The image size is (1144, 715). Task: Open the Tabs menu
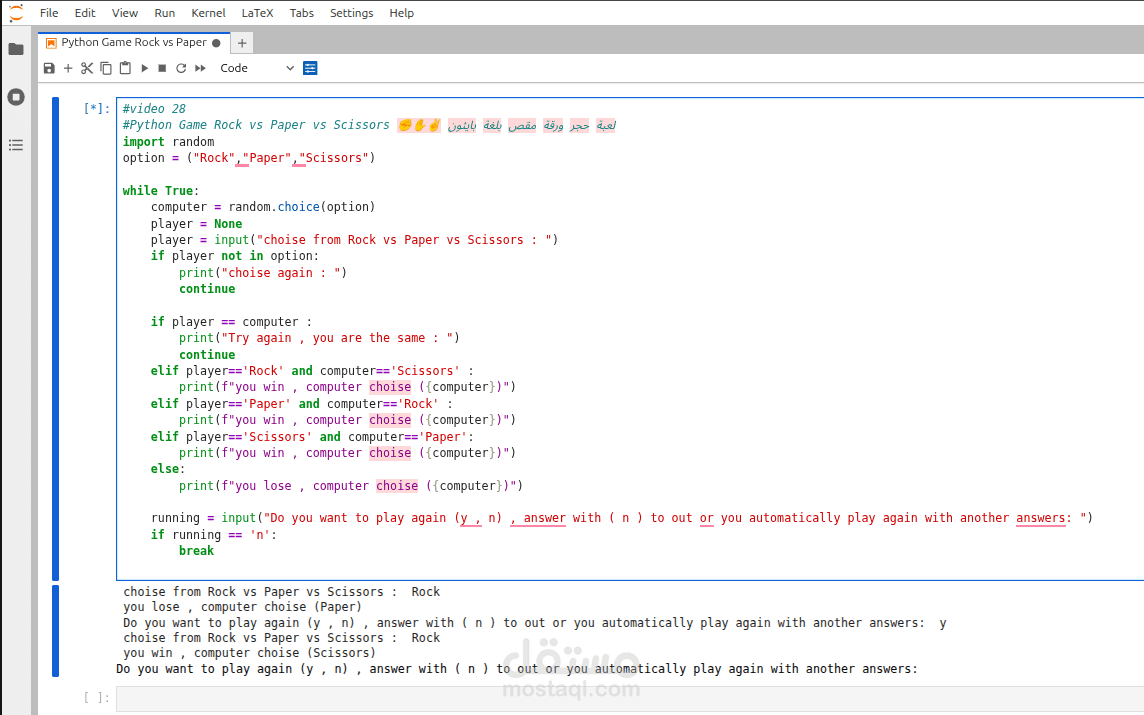(x=301, y=13)
